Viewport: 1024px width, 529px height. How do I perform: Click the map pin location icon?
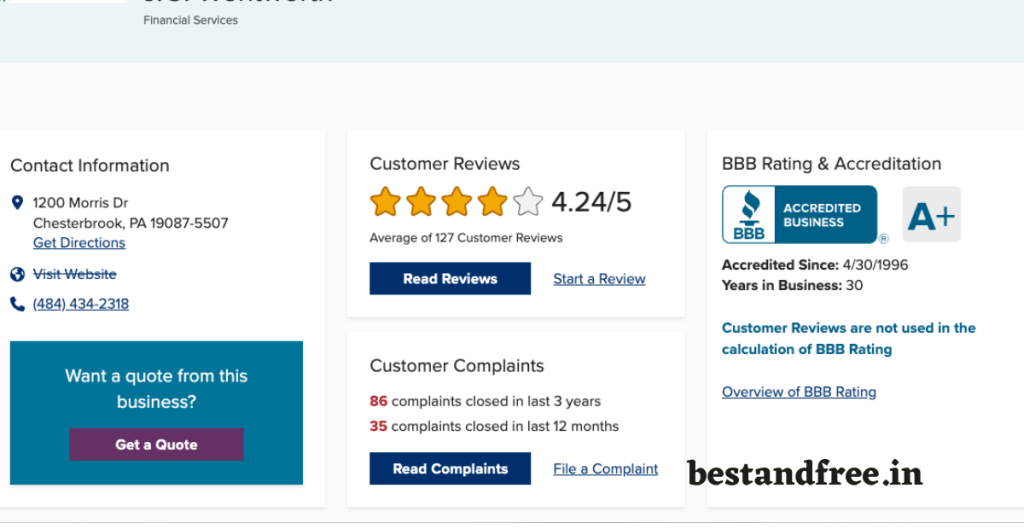[x=18, y=202]
